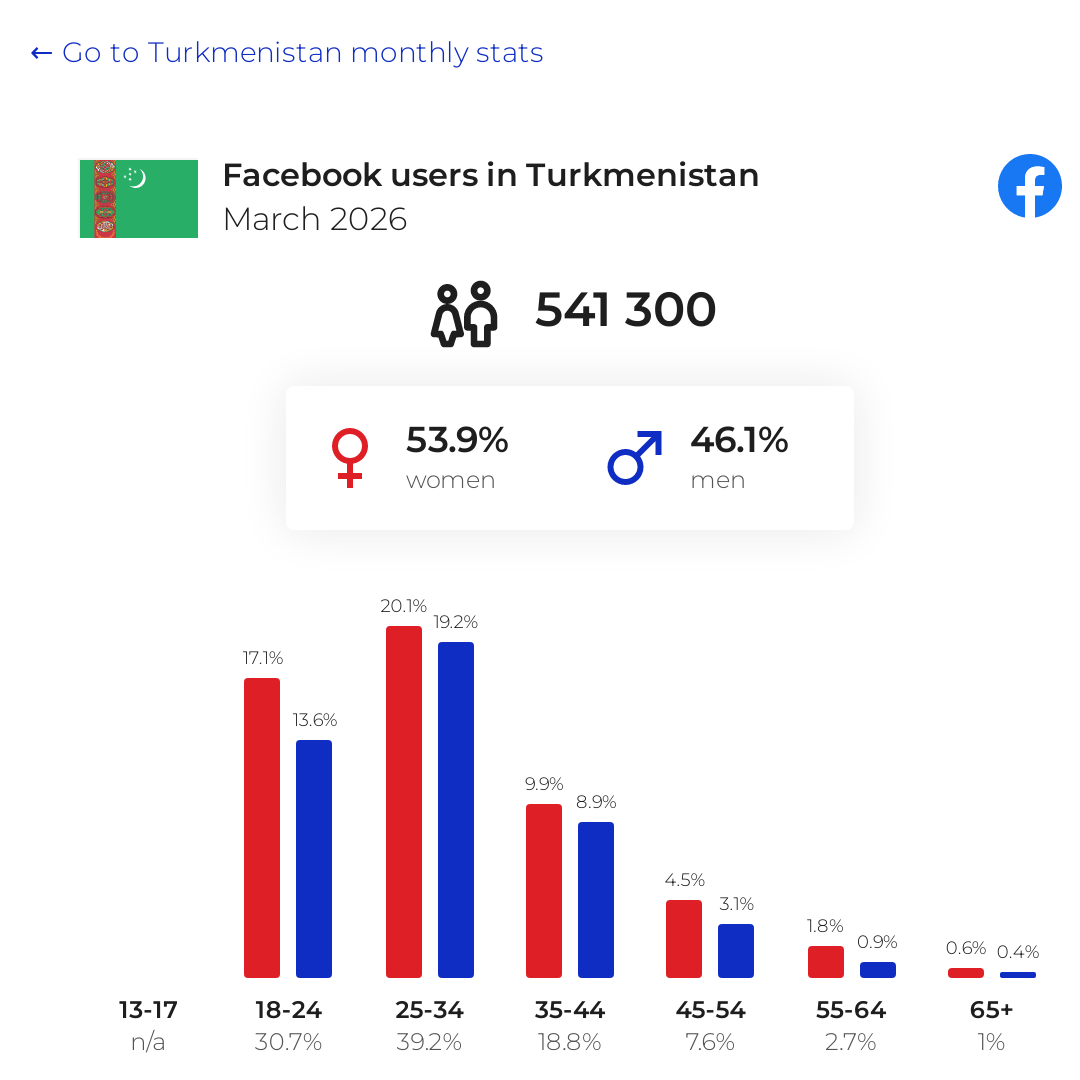Click the 13-17 age group label

[x=148, y=1010]
